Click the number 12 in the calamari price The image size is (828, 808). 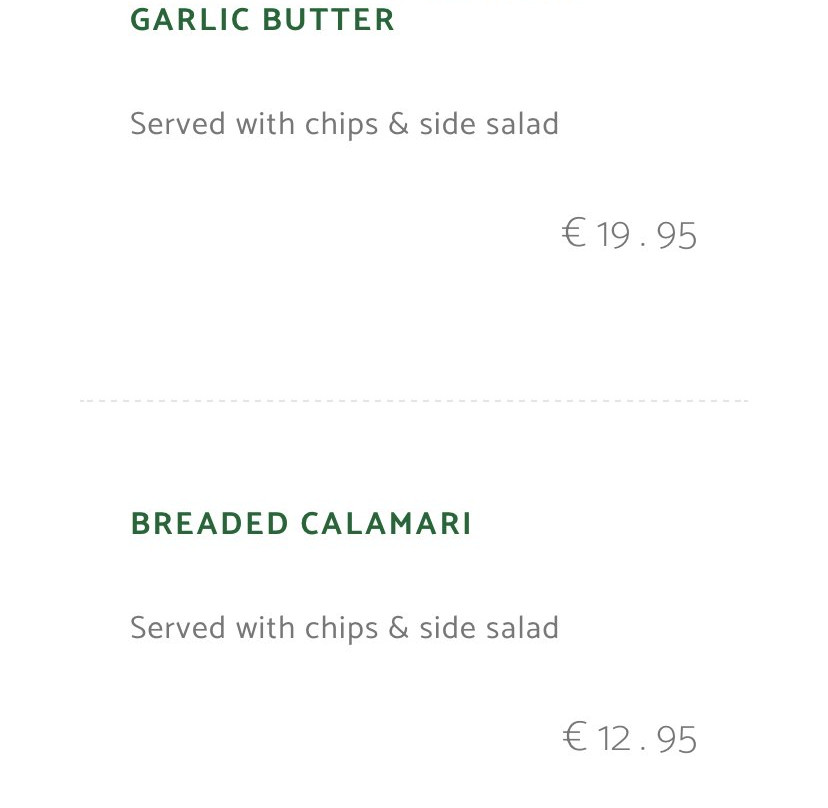point(614,739)
